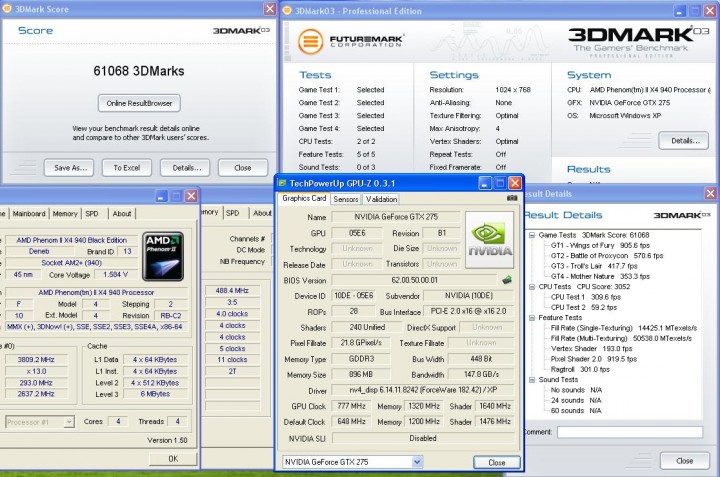Click the GPU-Z screenshot camera icon

[x=512, y=198]
